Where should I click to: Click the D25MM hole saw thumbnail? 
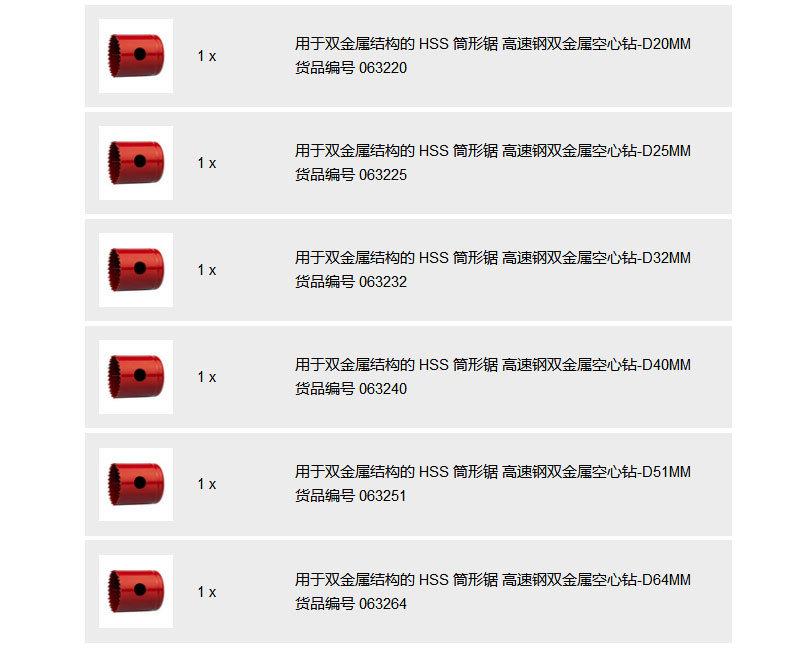[136, 163]
